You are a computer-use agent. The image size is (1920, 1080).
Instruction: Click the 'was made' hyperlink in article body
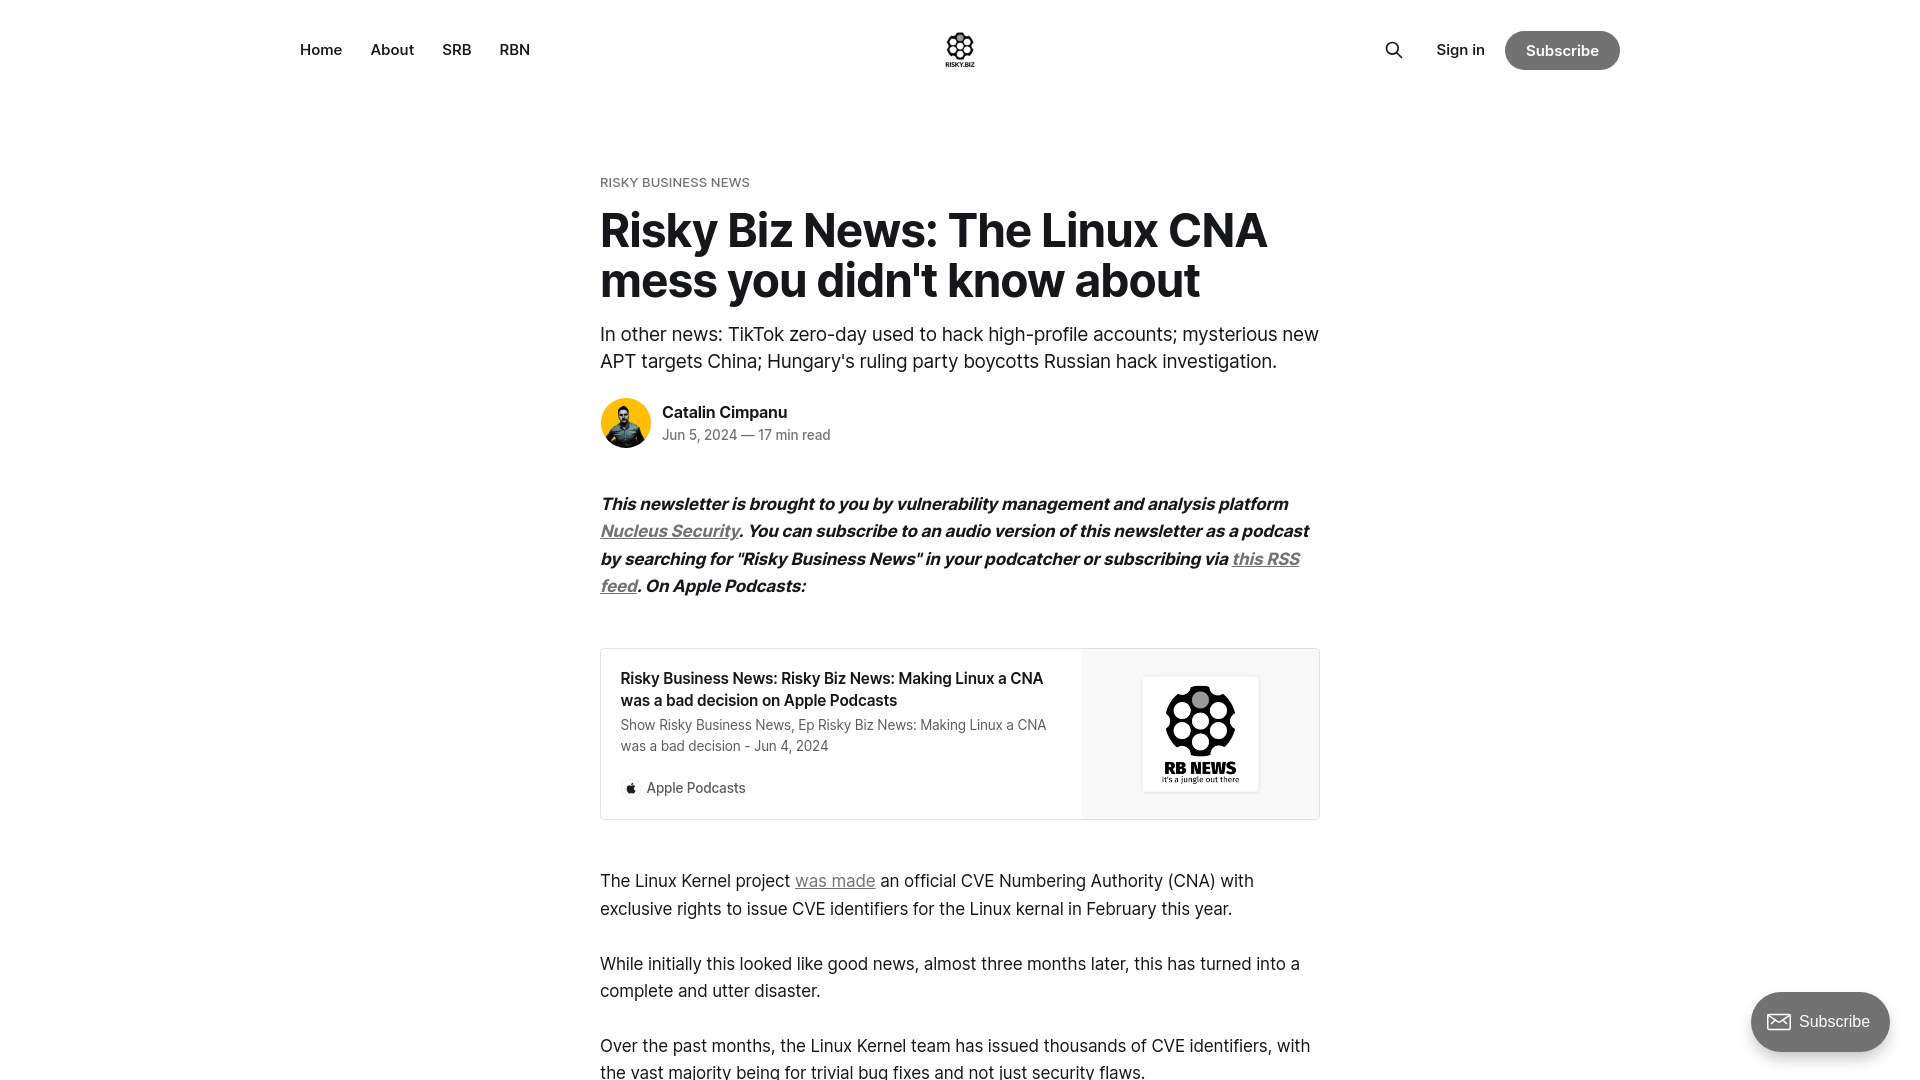click(x=835, y=880)
